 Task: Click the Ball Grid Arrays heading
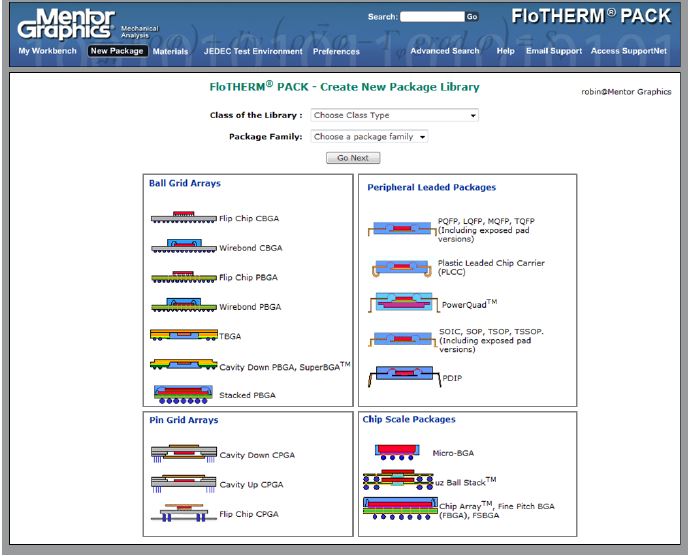pyautogui.click(x=185, y=183)
